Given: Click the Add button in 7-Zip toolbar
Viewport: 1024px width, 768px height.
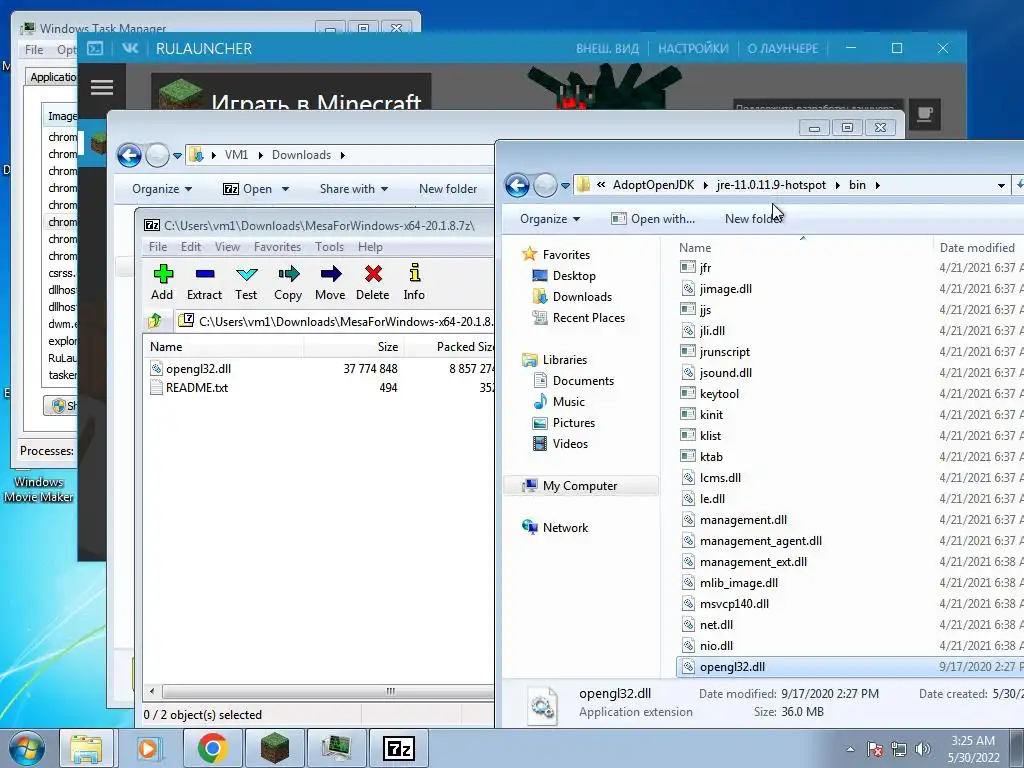Looking at the screenshot, I should click(x=162, y=282).
